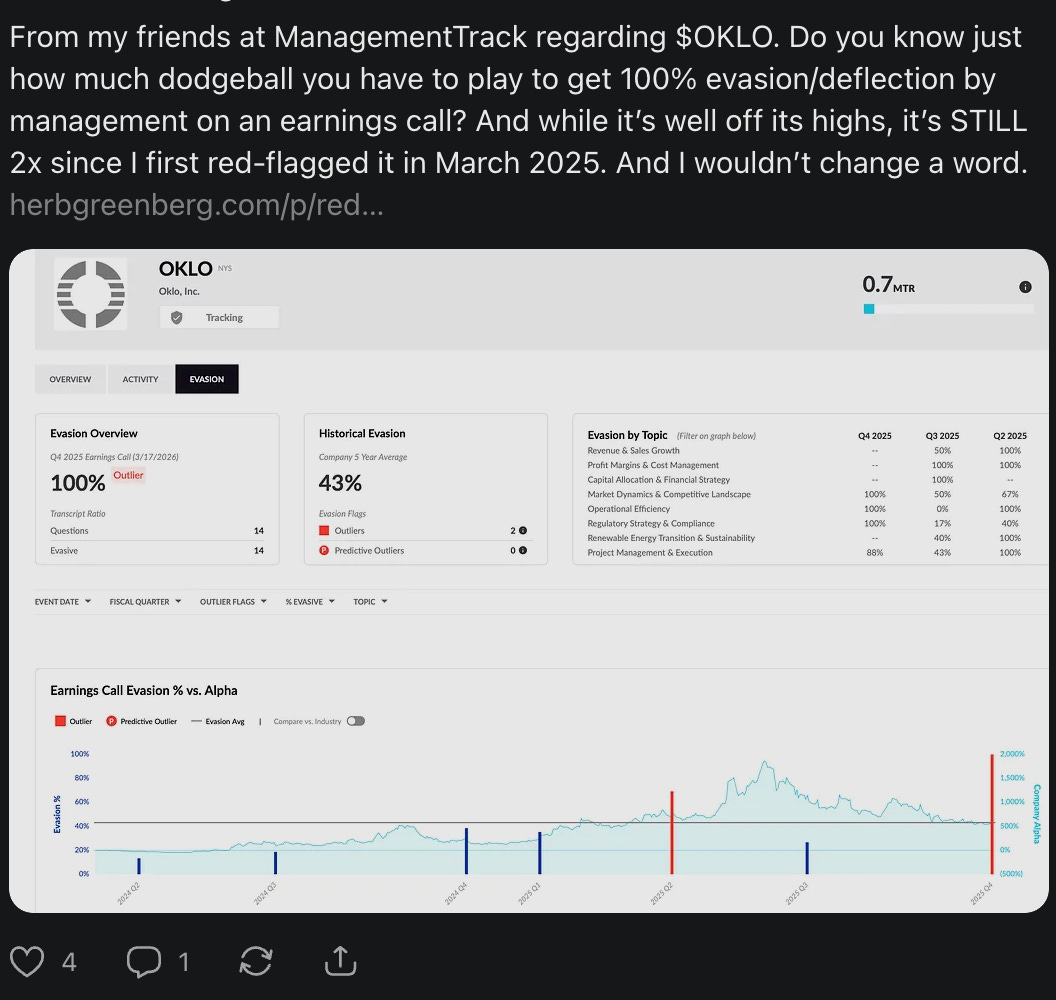This screenshot has height=1000, width=1056.
Task: Open MTR score info icon
Action: (x=1025, y=287)
